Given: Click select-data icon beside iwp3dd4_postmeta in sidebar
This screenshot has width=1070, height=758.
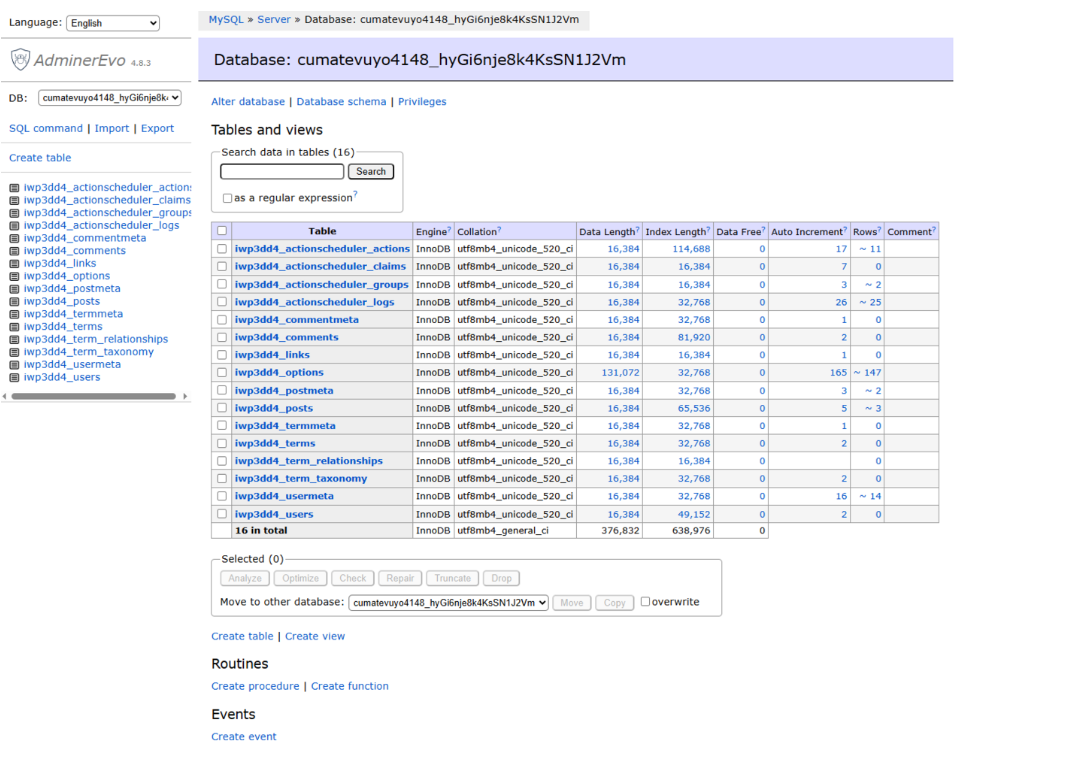Looking at the screenshot, I should click(14, 289).
